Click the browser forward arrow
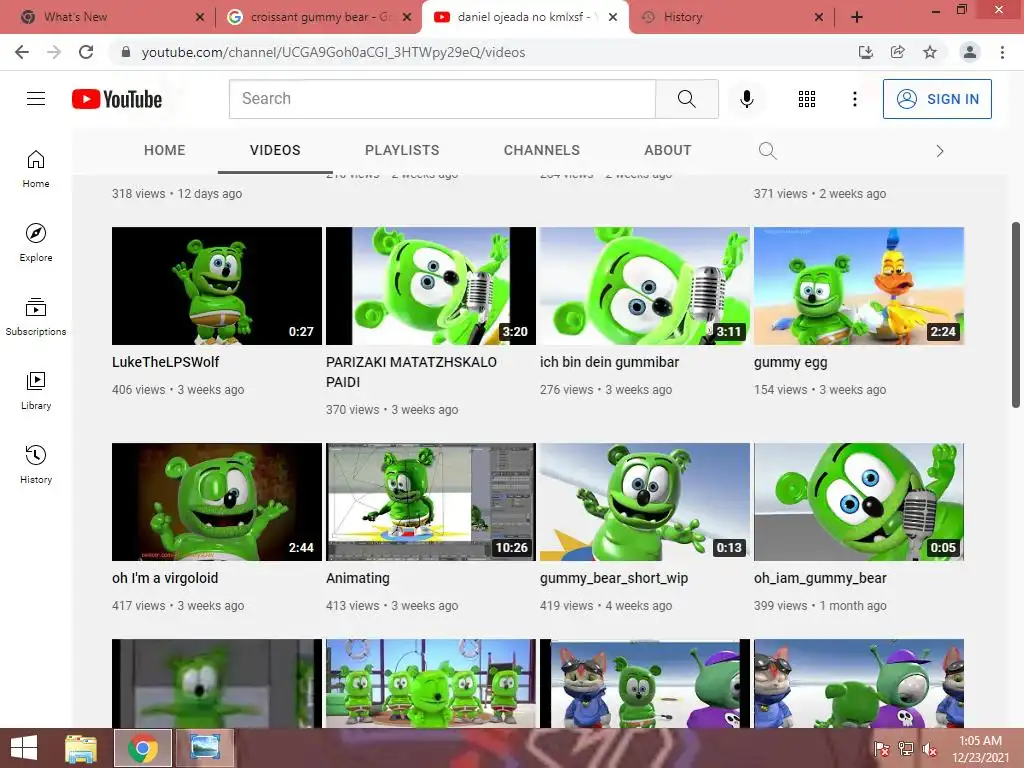The image size is (1024, 768). point(54,52)
